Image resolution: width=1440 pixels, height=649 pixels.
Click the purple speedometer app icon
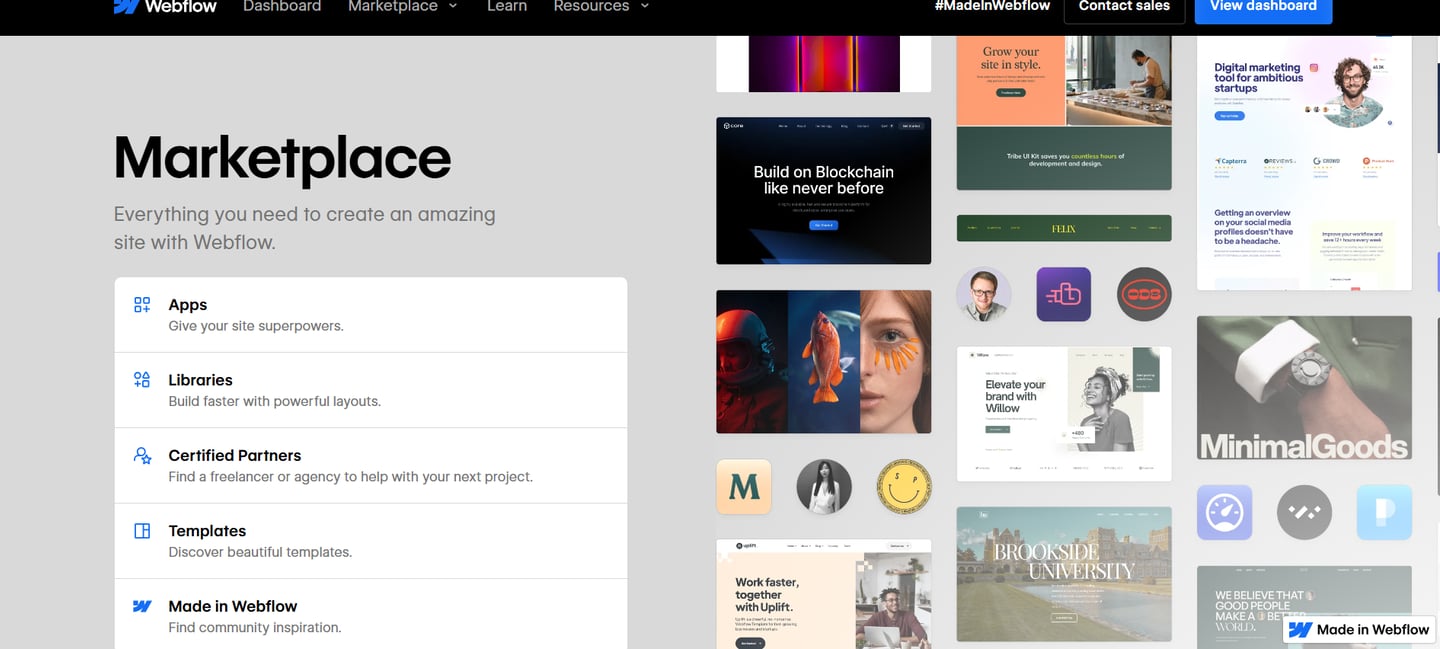tap(1224, 512)
